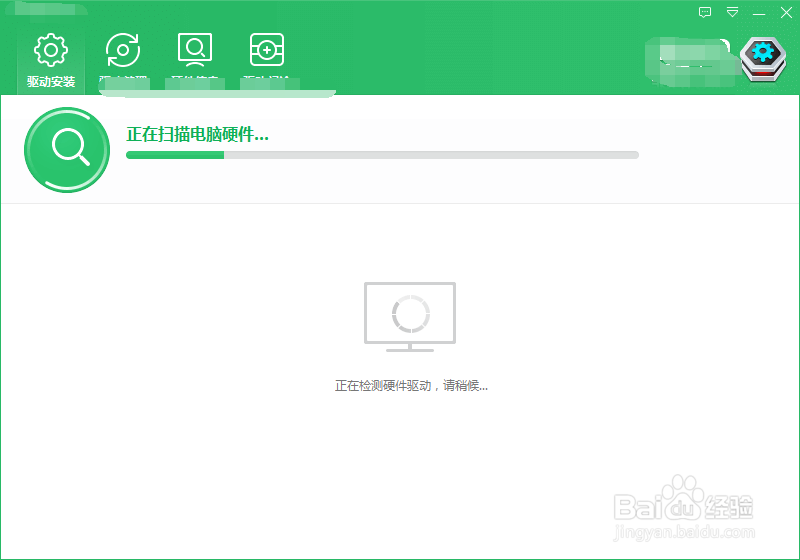This screenshot has height=560, width=800.
Task: Open the main menu triangle icon in title bar
Action: tap(732, 13)
